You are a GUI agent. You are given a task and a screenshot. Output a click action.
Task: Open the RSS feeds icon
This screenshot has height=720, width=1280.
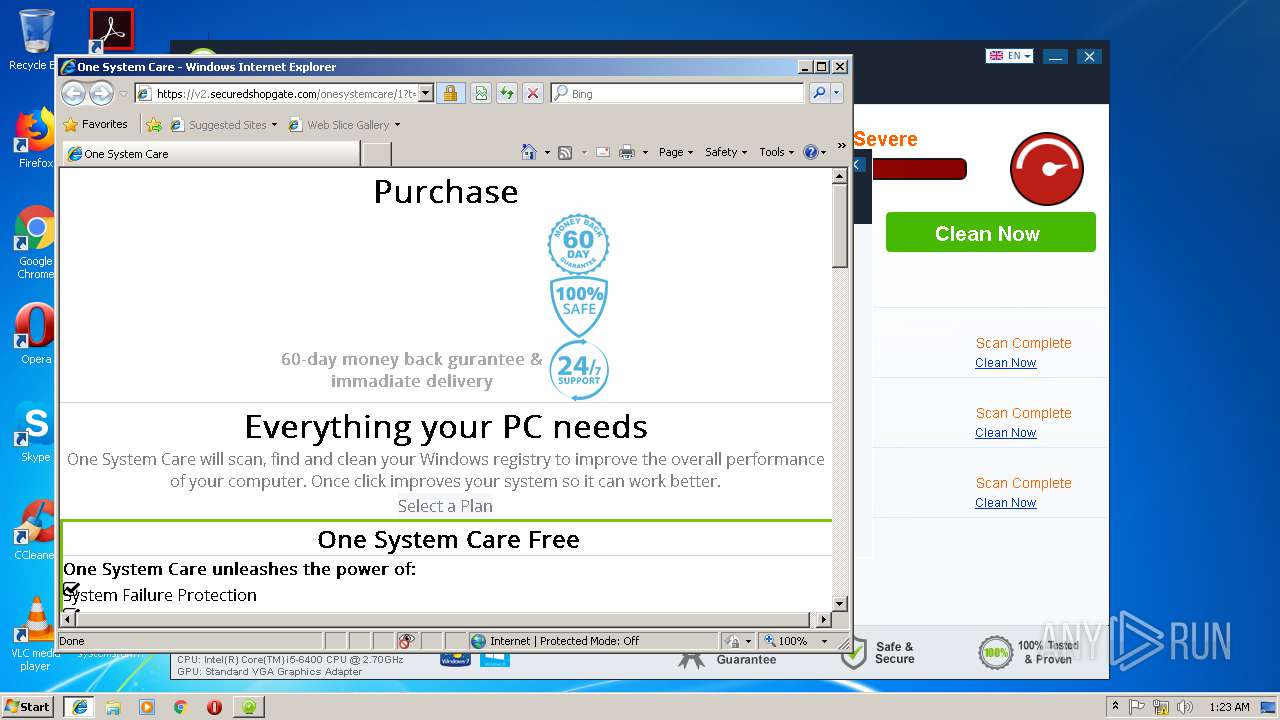pyautogui.click(x=565, y=152)
